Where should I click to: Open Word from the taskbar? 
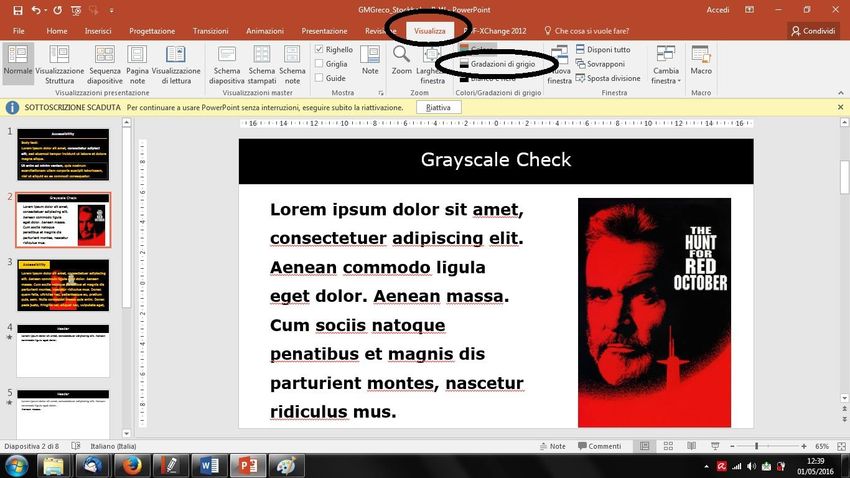[209, 466]
